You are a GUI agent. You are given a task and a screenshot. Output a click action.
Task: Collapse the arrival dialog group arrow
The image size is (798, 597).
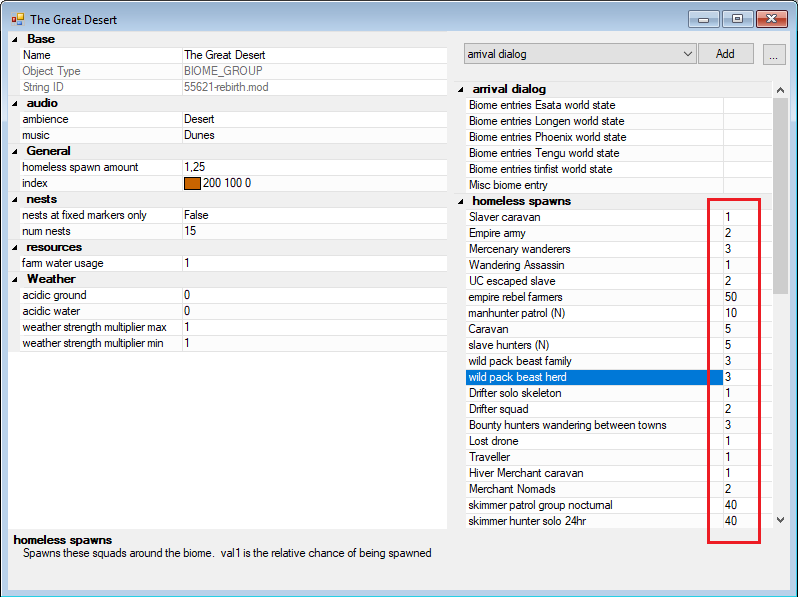461,90
